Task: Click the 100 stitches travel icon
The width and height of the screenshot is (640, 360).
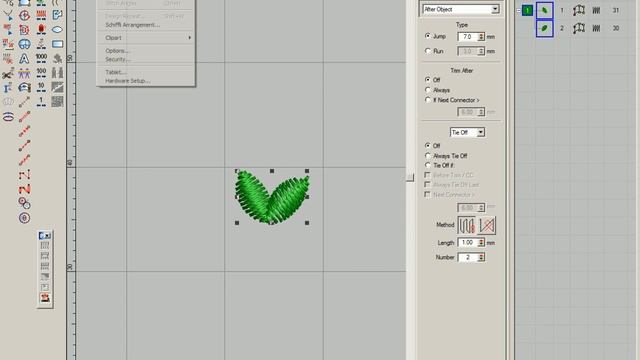Action: click(41, 73)
